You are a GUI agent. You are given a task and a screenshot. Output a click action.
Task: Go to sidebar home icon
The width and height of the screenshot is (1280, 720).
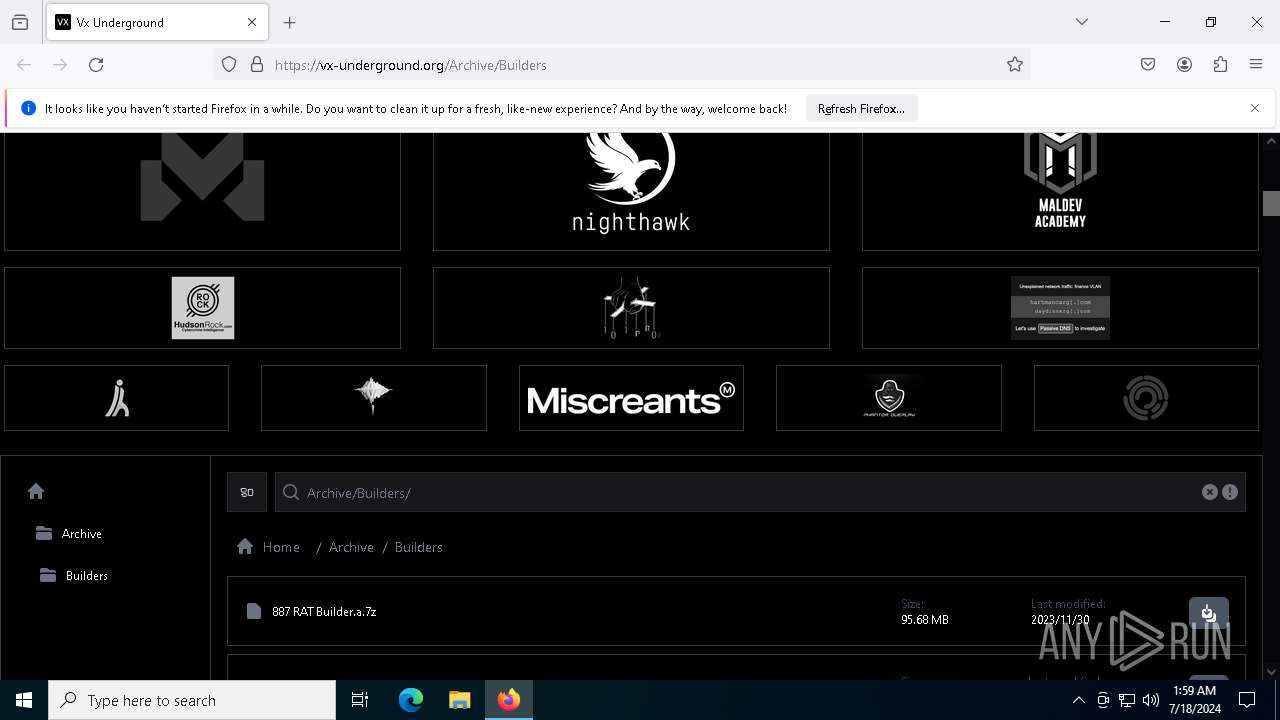click(x=36, y=491)
